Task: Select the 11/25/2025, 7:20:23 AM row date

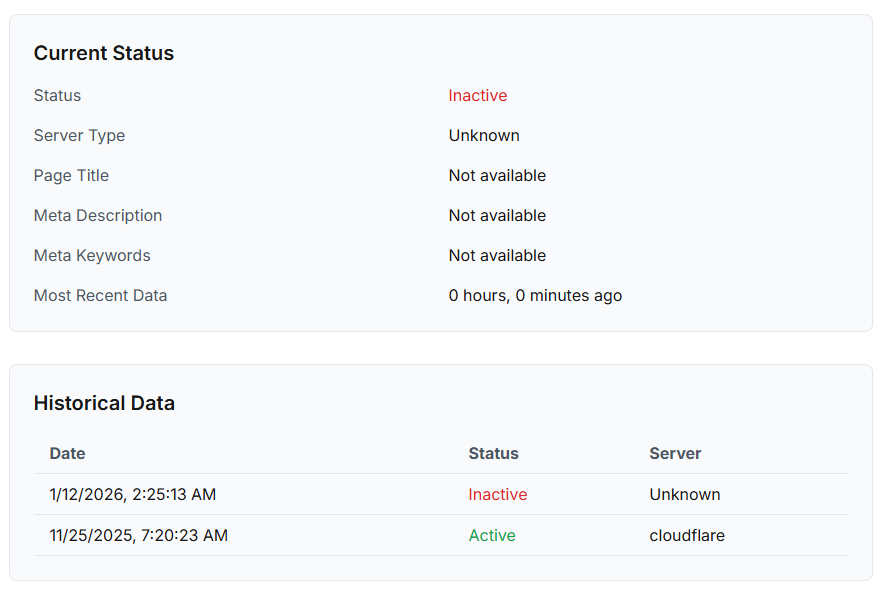Action: click(x=138, y=536)
